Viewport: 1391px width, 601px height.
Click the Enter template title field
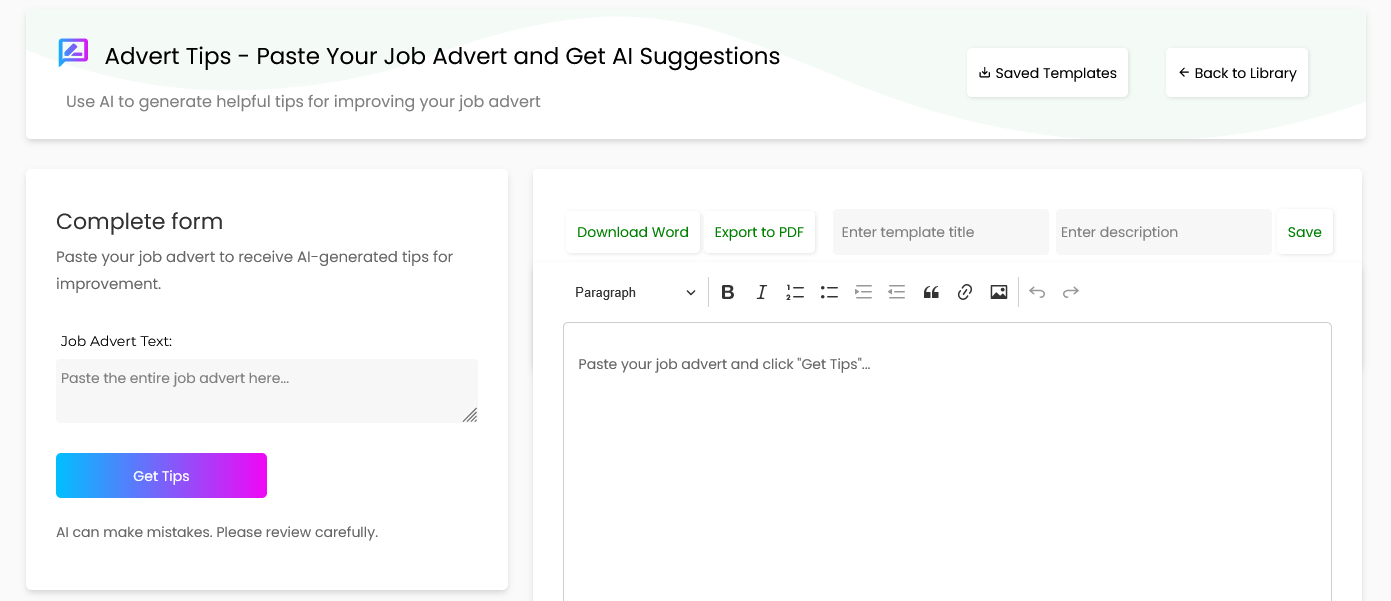(940, 232)
